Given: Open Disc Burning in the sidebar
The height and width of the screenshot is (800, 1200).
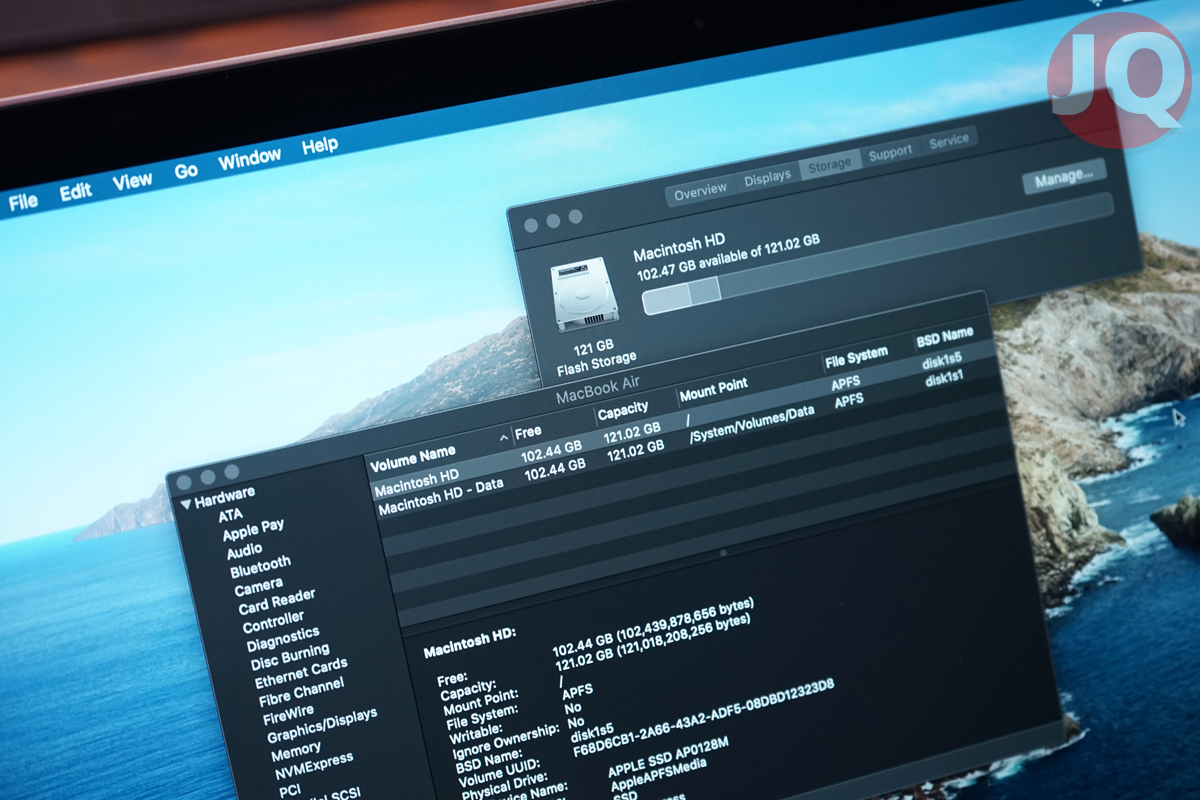Looking at the screenshot, I should pos(290,657).
